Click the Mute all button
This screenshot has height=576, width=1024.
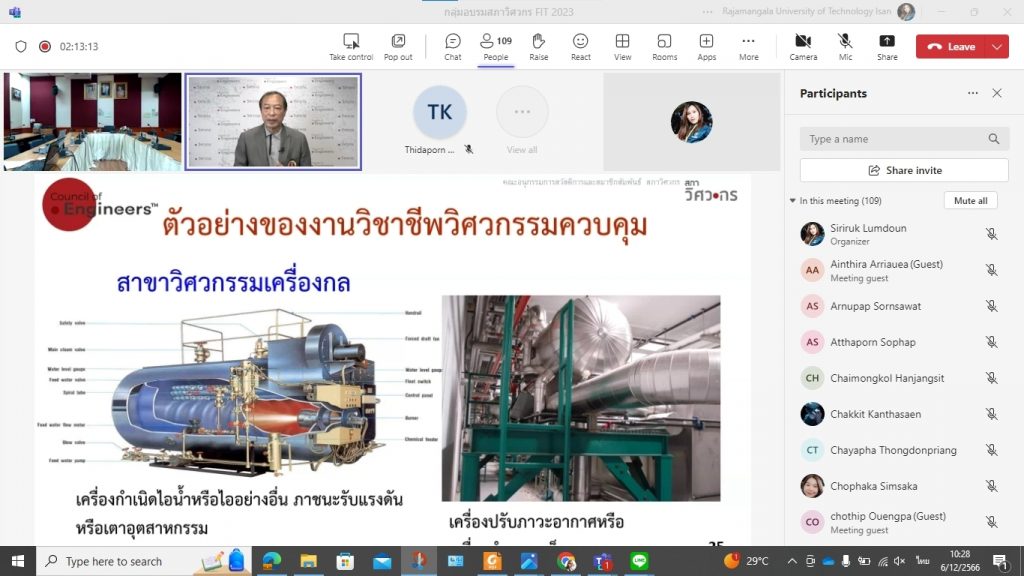[970, 201]
